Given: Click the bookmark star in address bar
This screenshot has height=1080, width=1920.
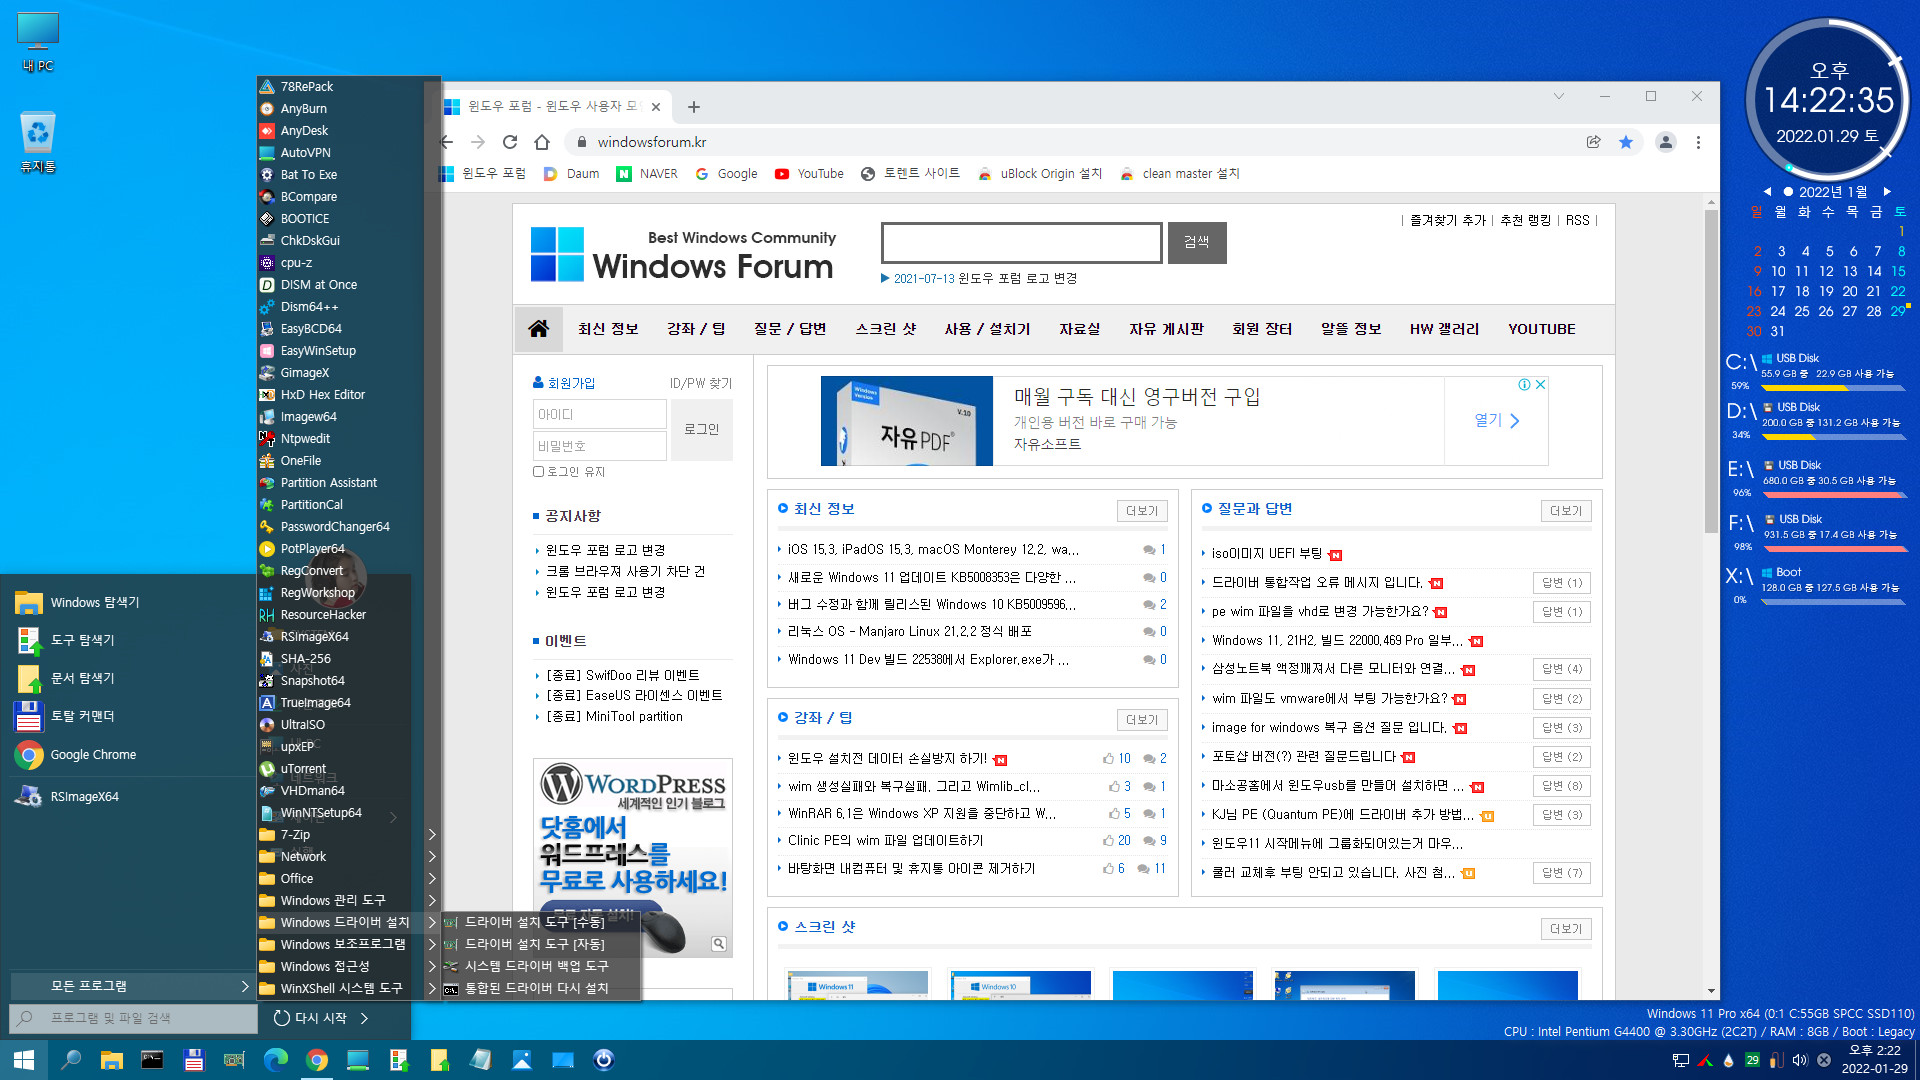Looking at the screenshot, I should [1626, 142].
